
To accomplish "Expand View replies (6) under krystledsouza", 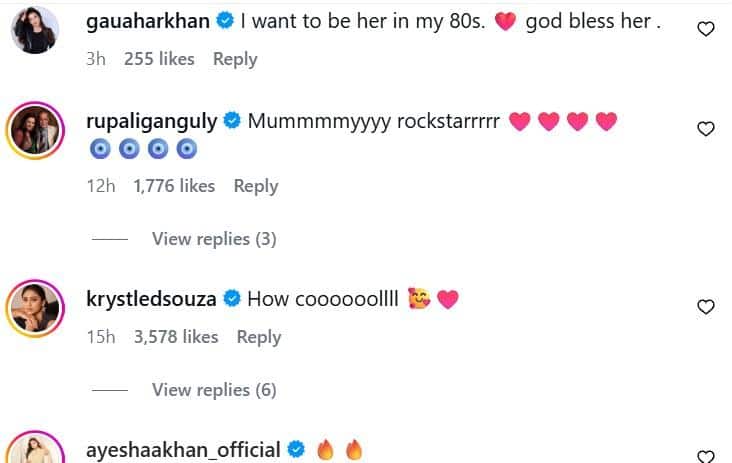I will [214, 390].
